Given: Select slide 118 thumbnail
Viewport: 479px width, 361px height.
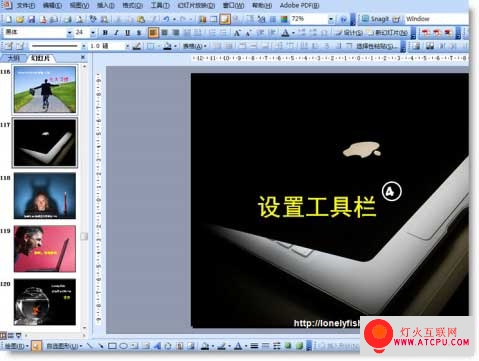Looking at the screenshot, I should click(45, 196).
